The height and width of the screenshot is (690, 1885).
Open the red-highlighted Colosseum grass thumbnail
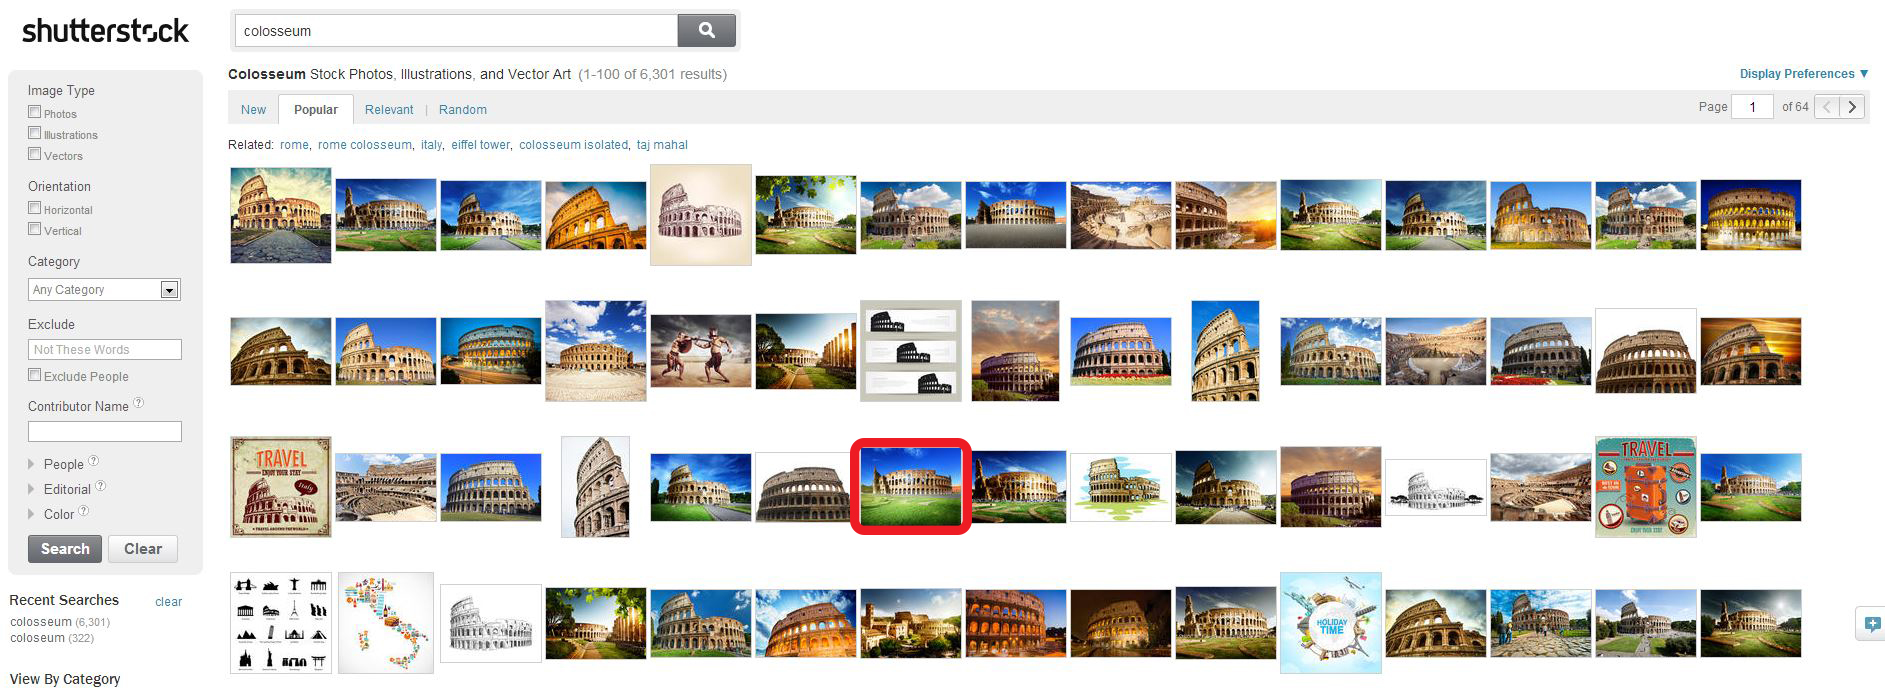click(x=911, y=486)
